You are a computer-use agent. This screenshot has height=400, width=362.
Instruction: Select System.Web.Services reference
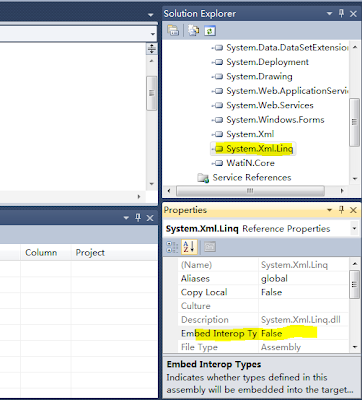[262, 105]
